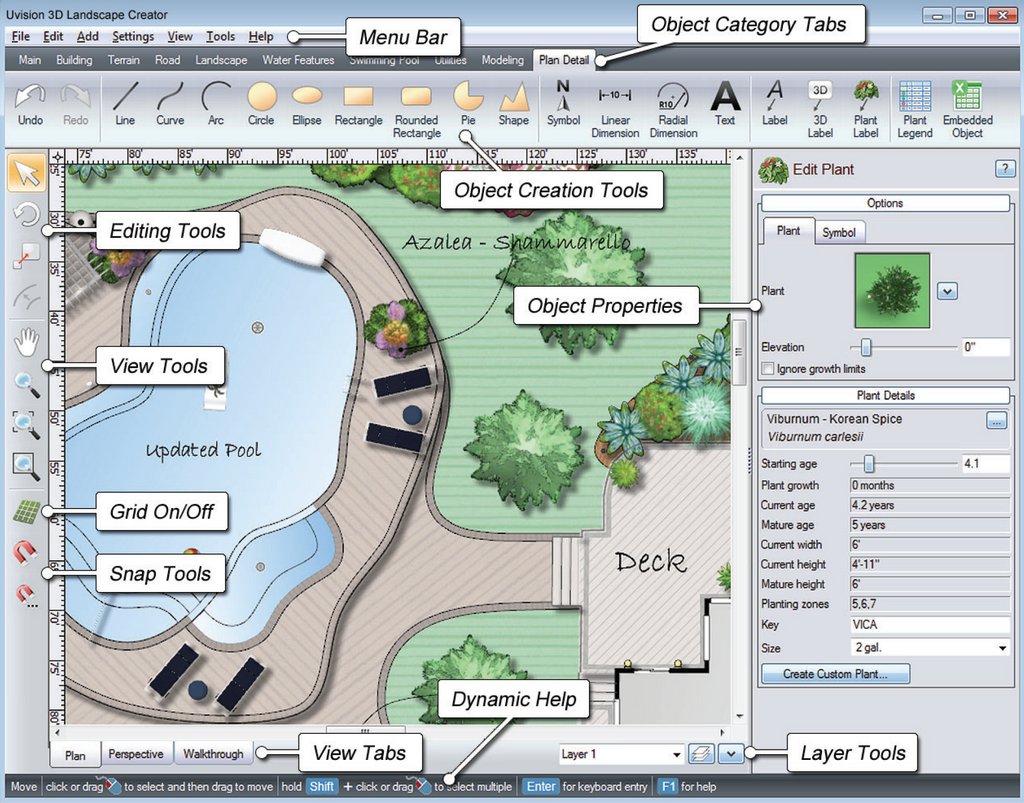Viewport: 1024px width, 803px height.
Task: Switch to the Perspective view tab
Action: (136, 754)
